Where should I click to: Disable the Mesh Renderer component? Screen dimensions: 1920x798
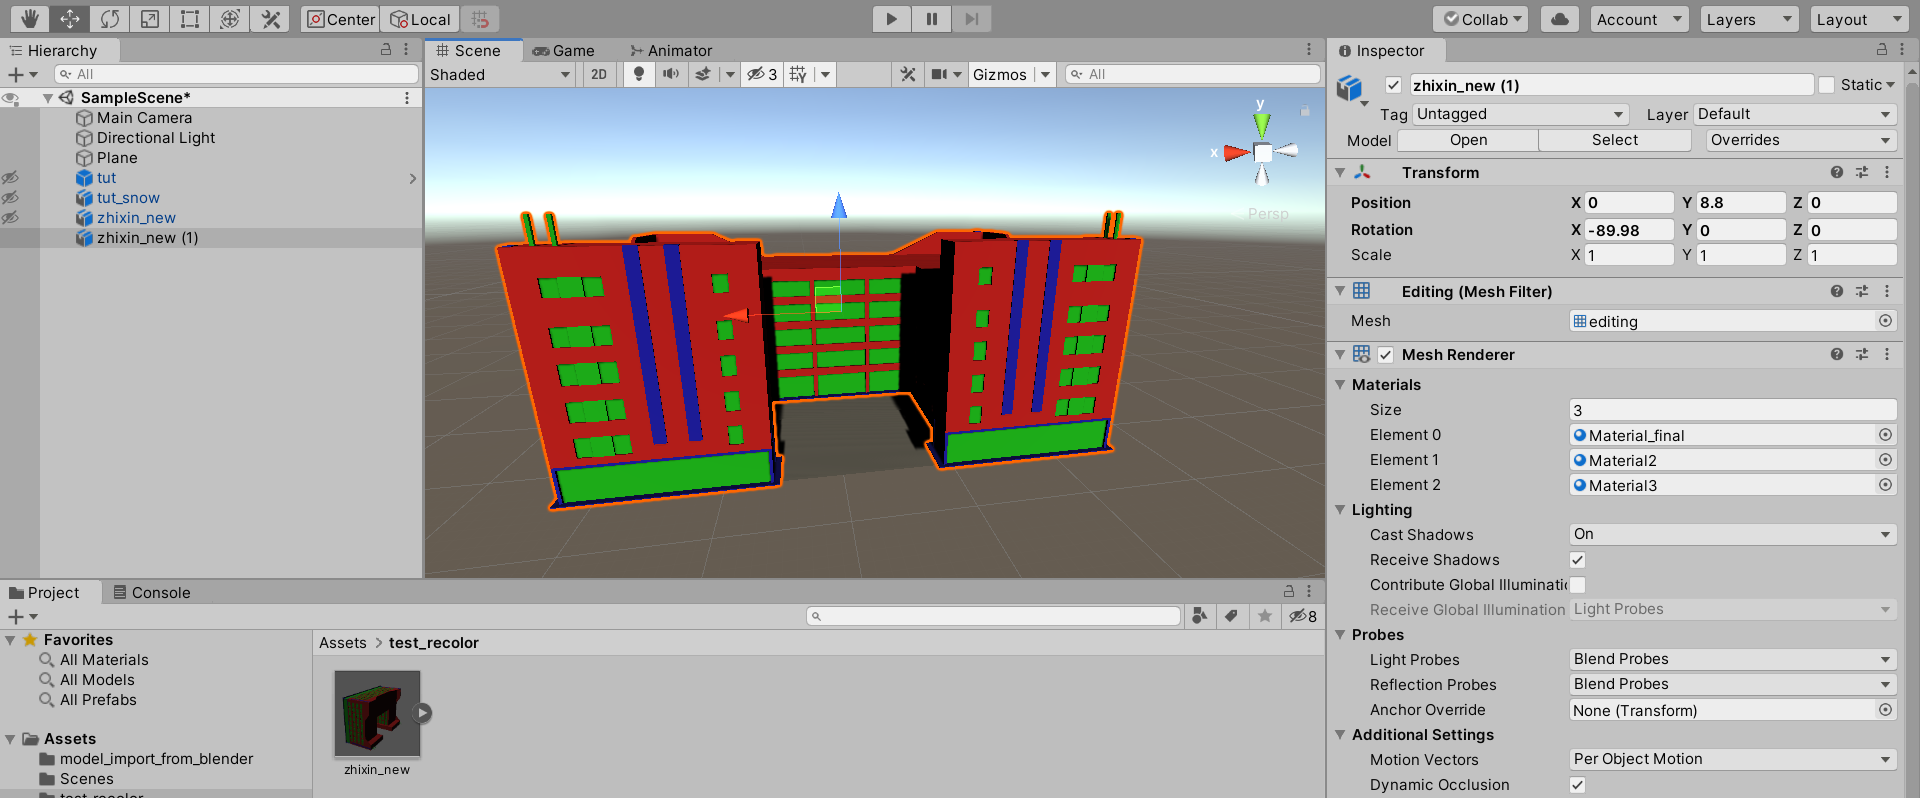[1386, 354]
